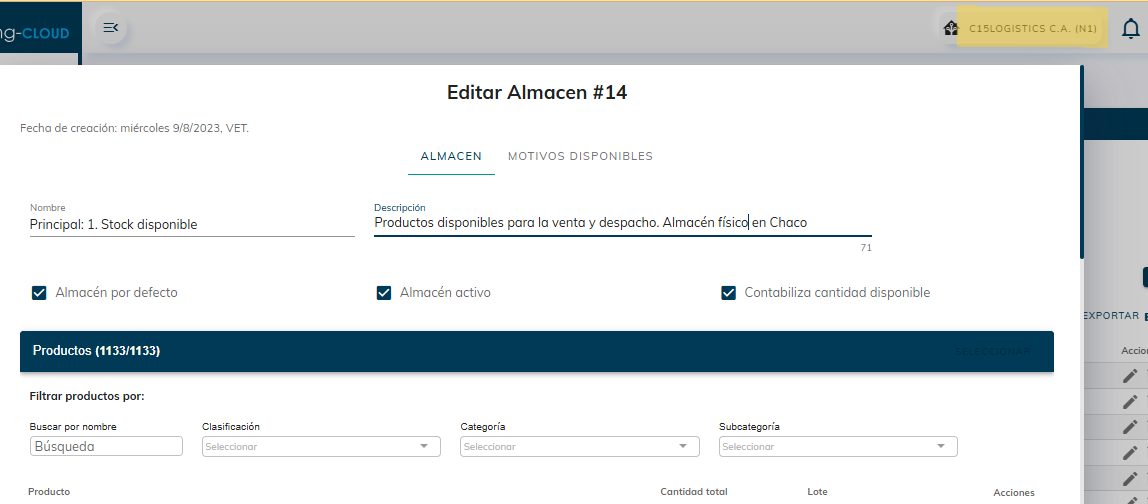The height and width of the screenshot is (504, 1148).
Task: Click the company house icon in the header
Action: (x=950, y=29)
